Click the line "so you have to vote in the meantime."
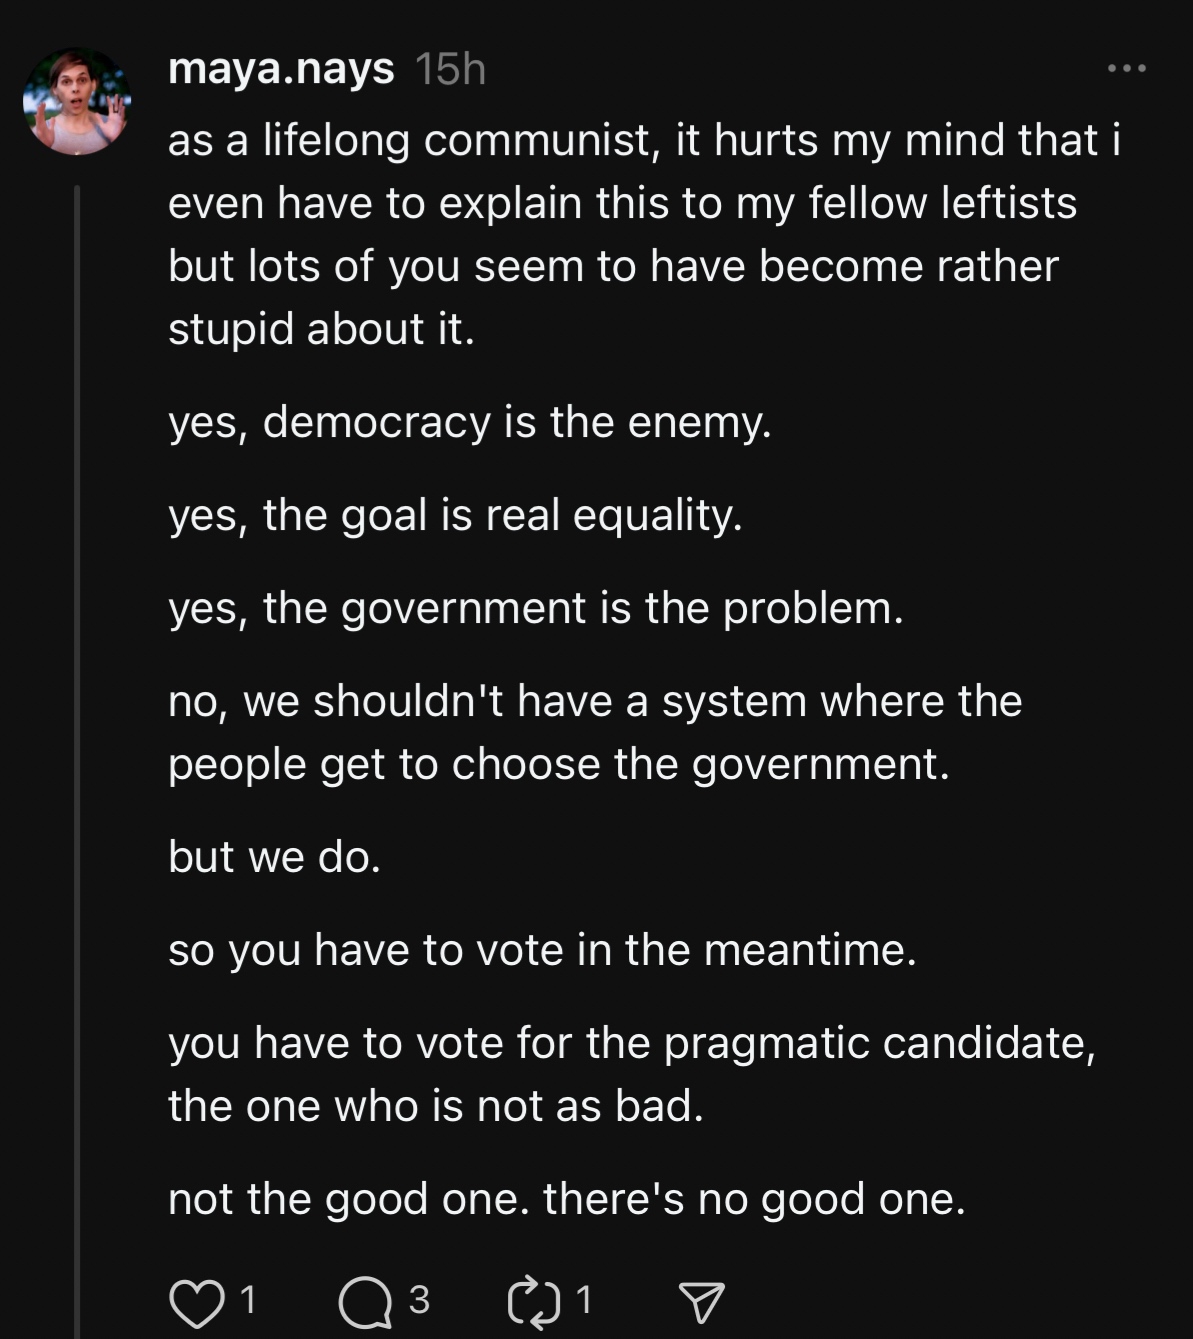Image resolution: width=1193 pixels, height=1339 pixels. tap(542, 950)
